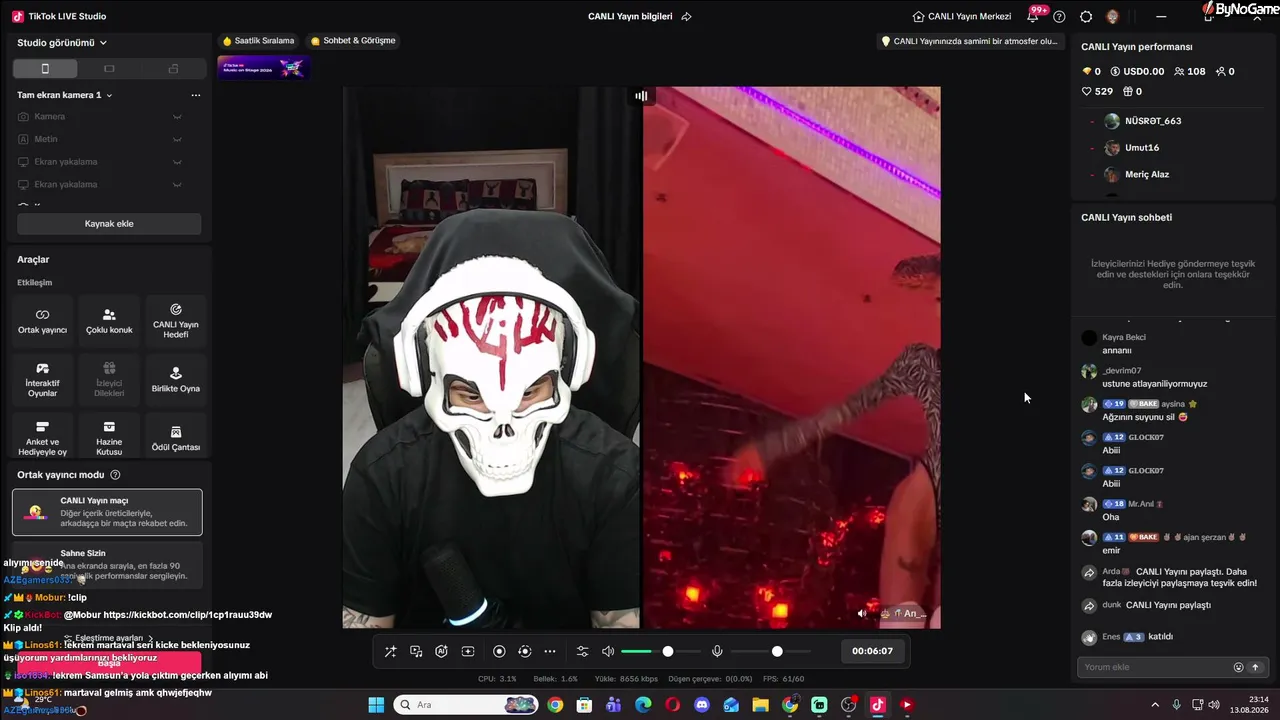1280x720 pixels.
Task: Click the dashed-circle replay record icon
Action: point(525,651)
